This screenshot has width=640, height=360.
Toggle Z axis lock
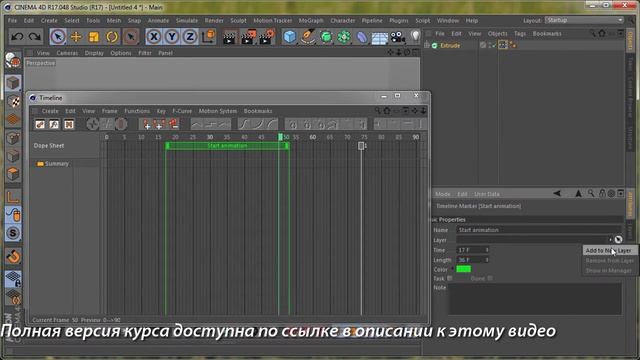tap(190, 37)
